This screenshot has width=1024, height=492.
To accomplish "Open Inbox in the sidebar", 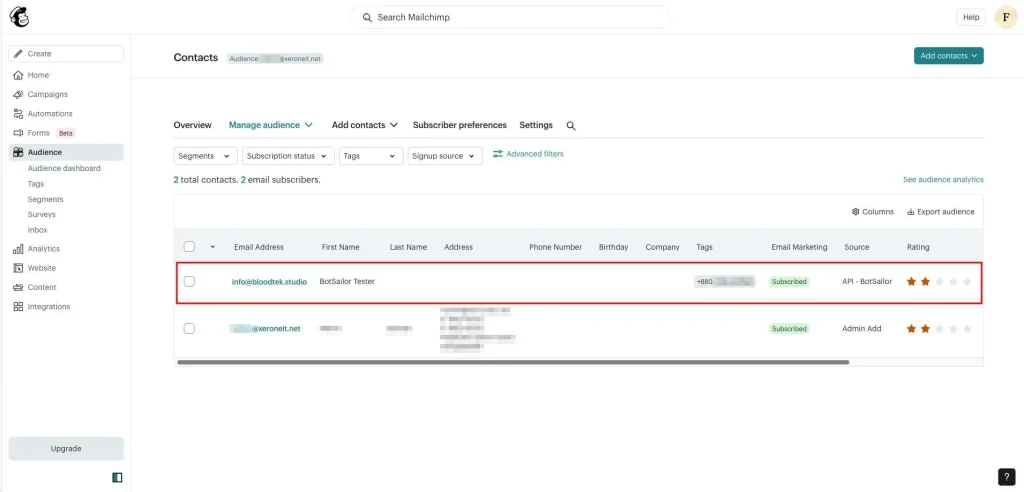I will pos(37,230).
